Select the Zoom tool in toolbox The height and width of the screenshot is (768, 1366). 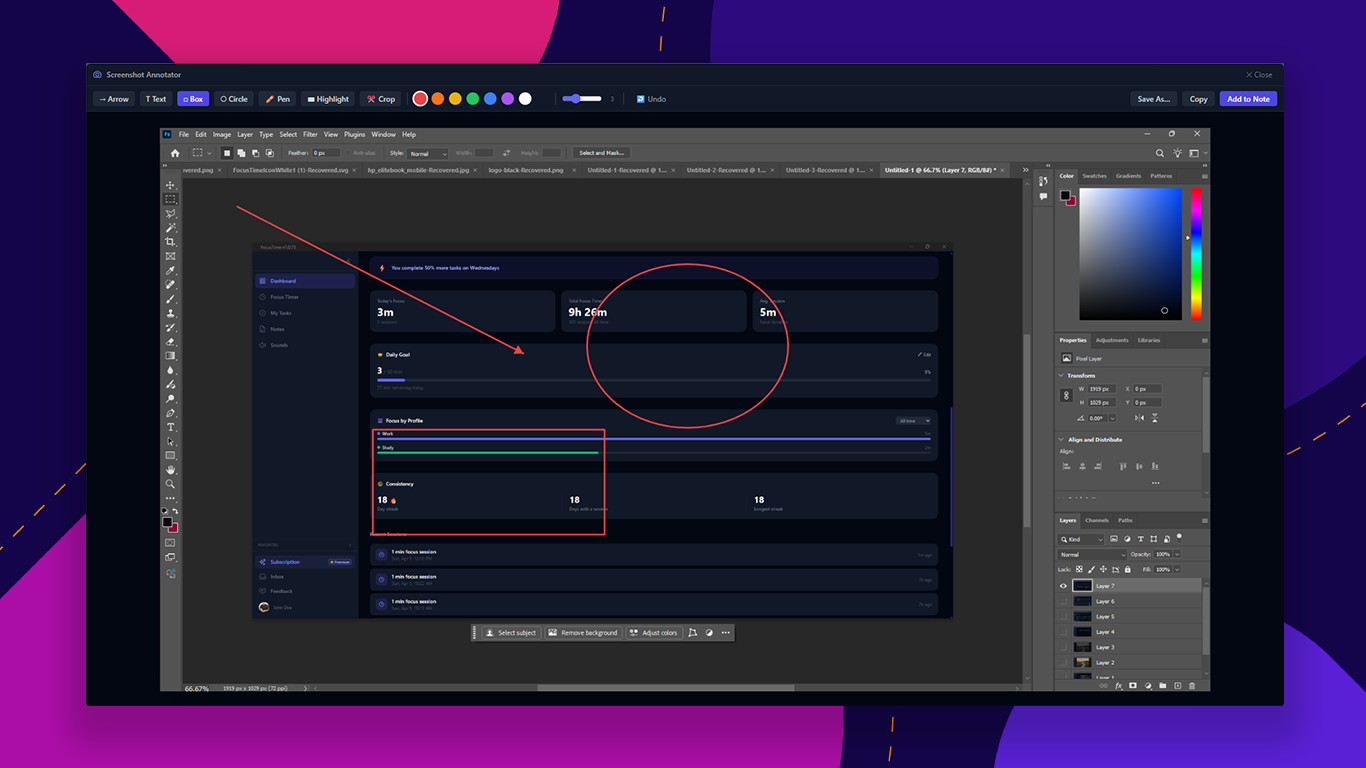point(171,484)
